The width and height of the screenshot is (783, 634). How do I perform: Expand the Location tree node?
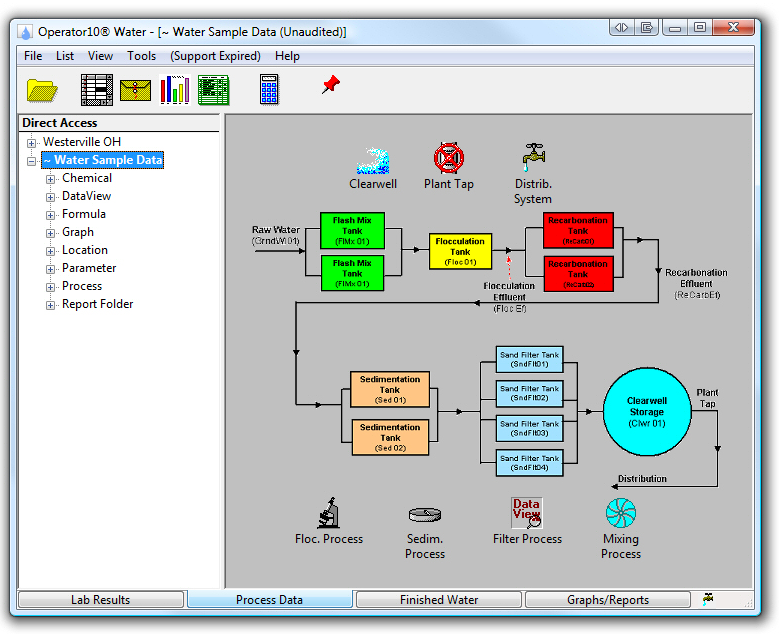click(x=50, y=251)
